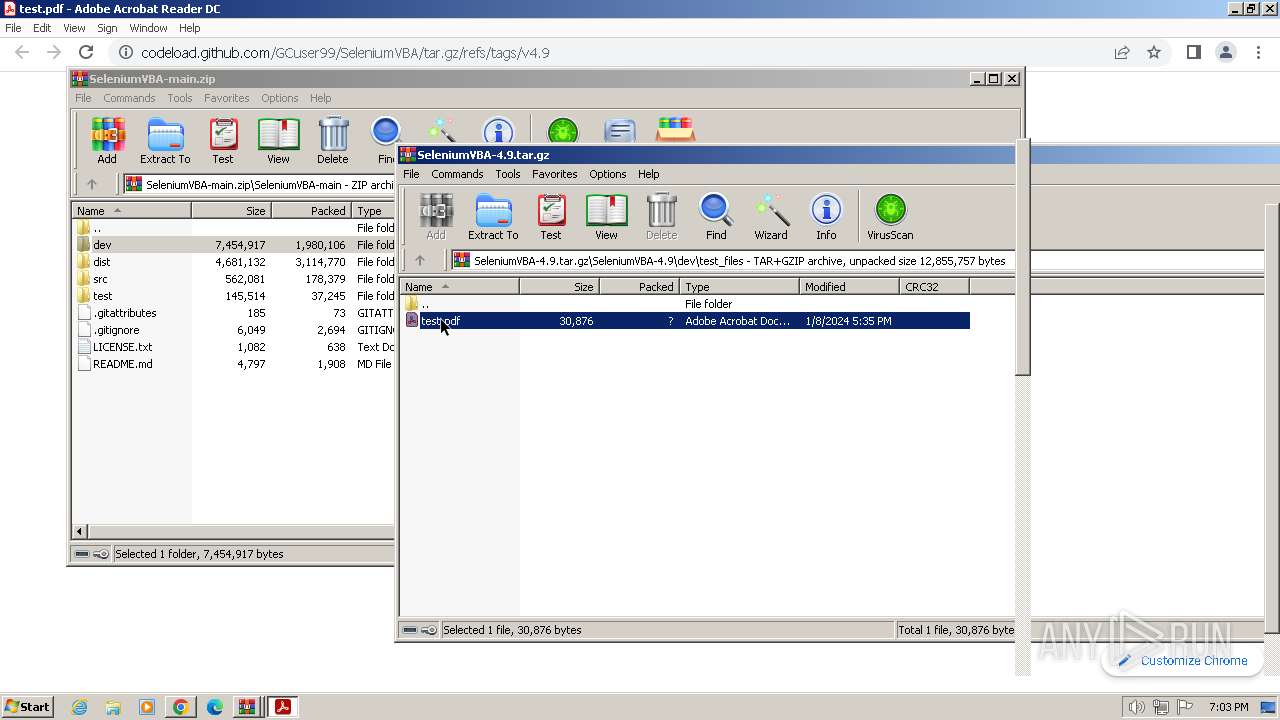
Task: Click Test icon in SeleniumVBA-4.9.tar.gz toolbar
Action: pos(551,217)
